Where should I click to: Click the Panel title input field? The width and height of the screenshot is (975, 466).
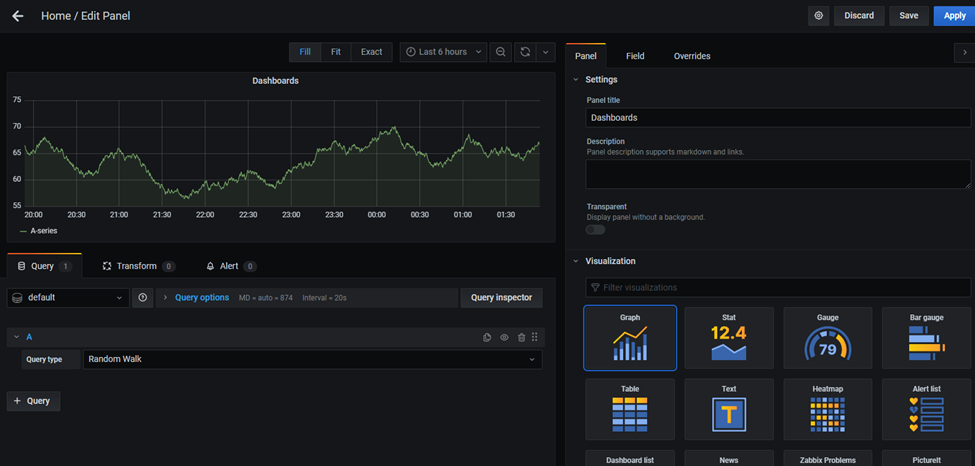777,118
